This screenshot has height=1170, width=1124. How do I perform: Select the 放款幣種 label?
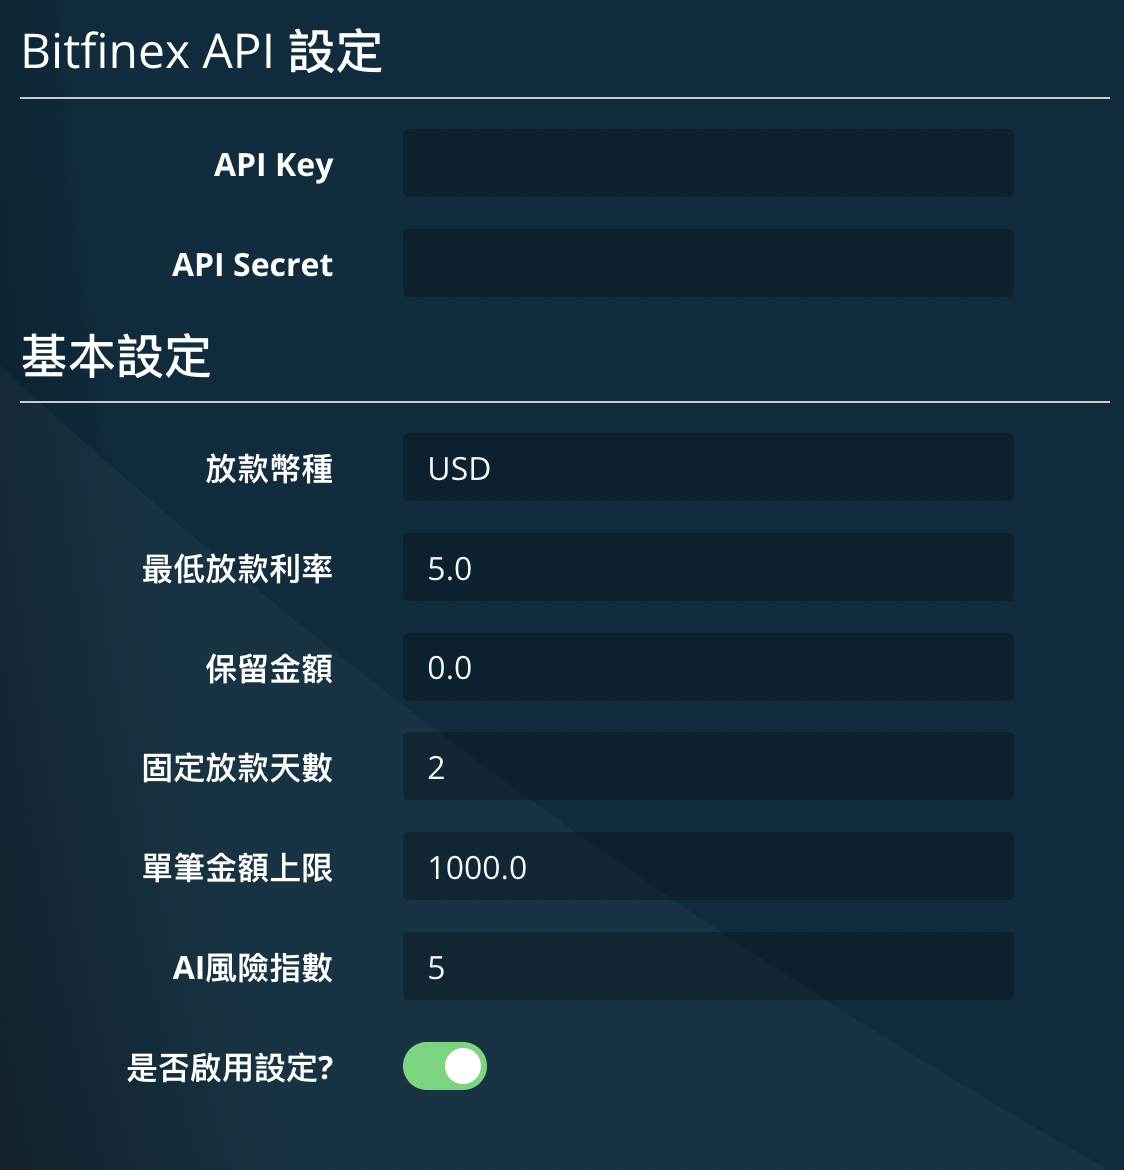(x=269, y=469)
